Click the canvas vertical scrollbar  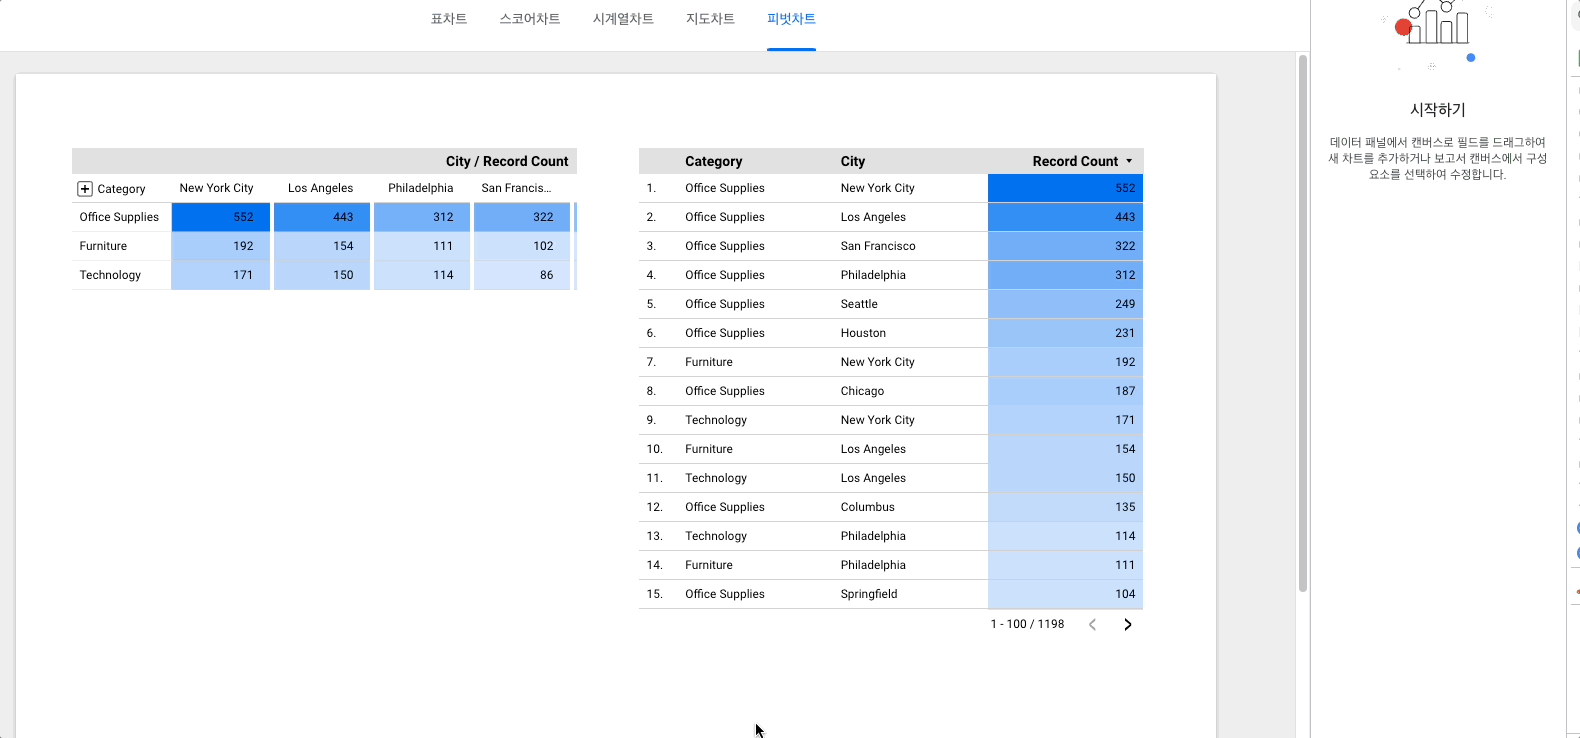pyautogui.click(x=1302, y=323)
